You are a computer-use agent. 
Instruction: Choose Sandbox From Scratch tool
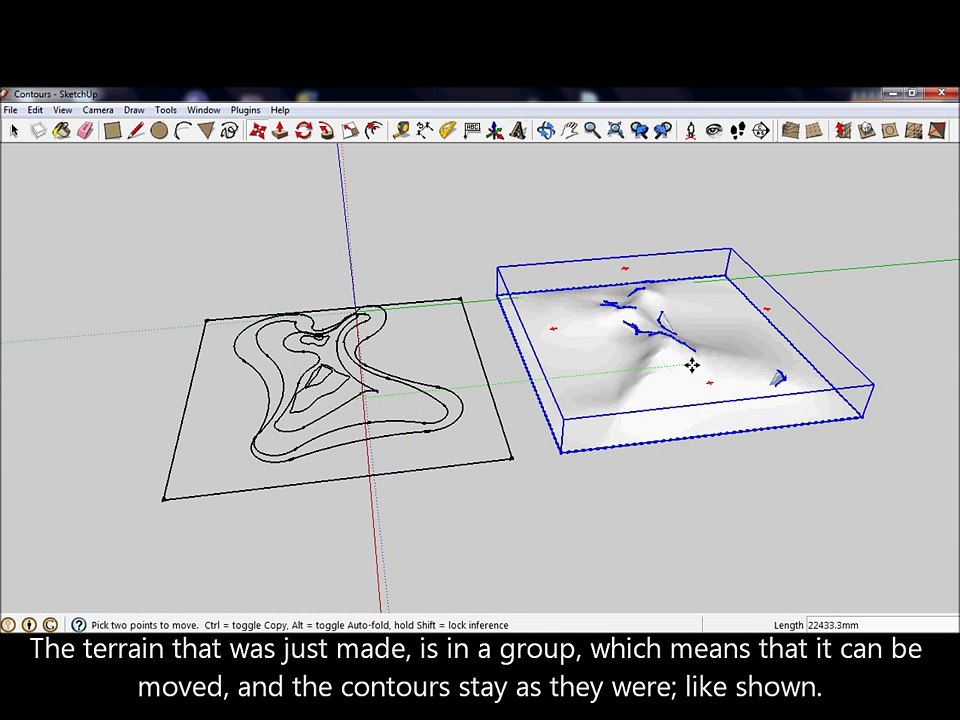click(814, 130)
